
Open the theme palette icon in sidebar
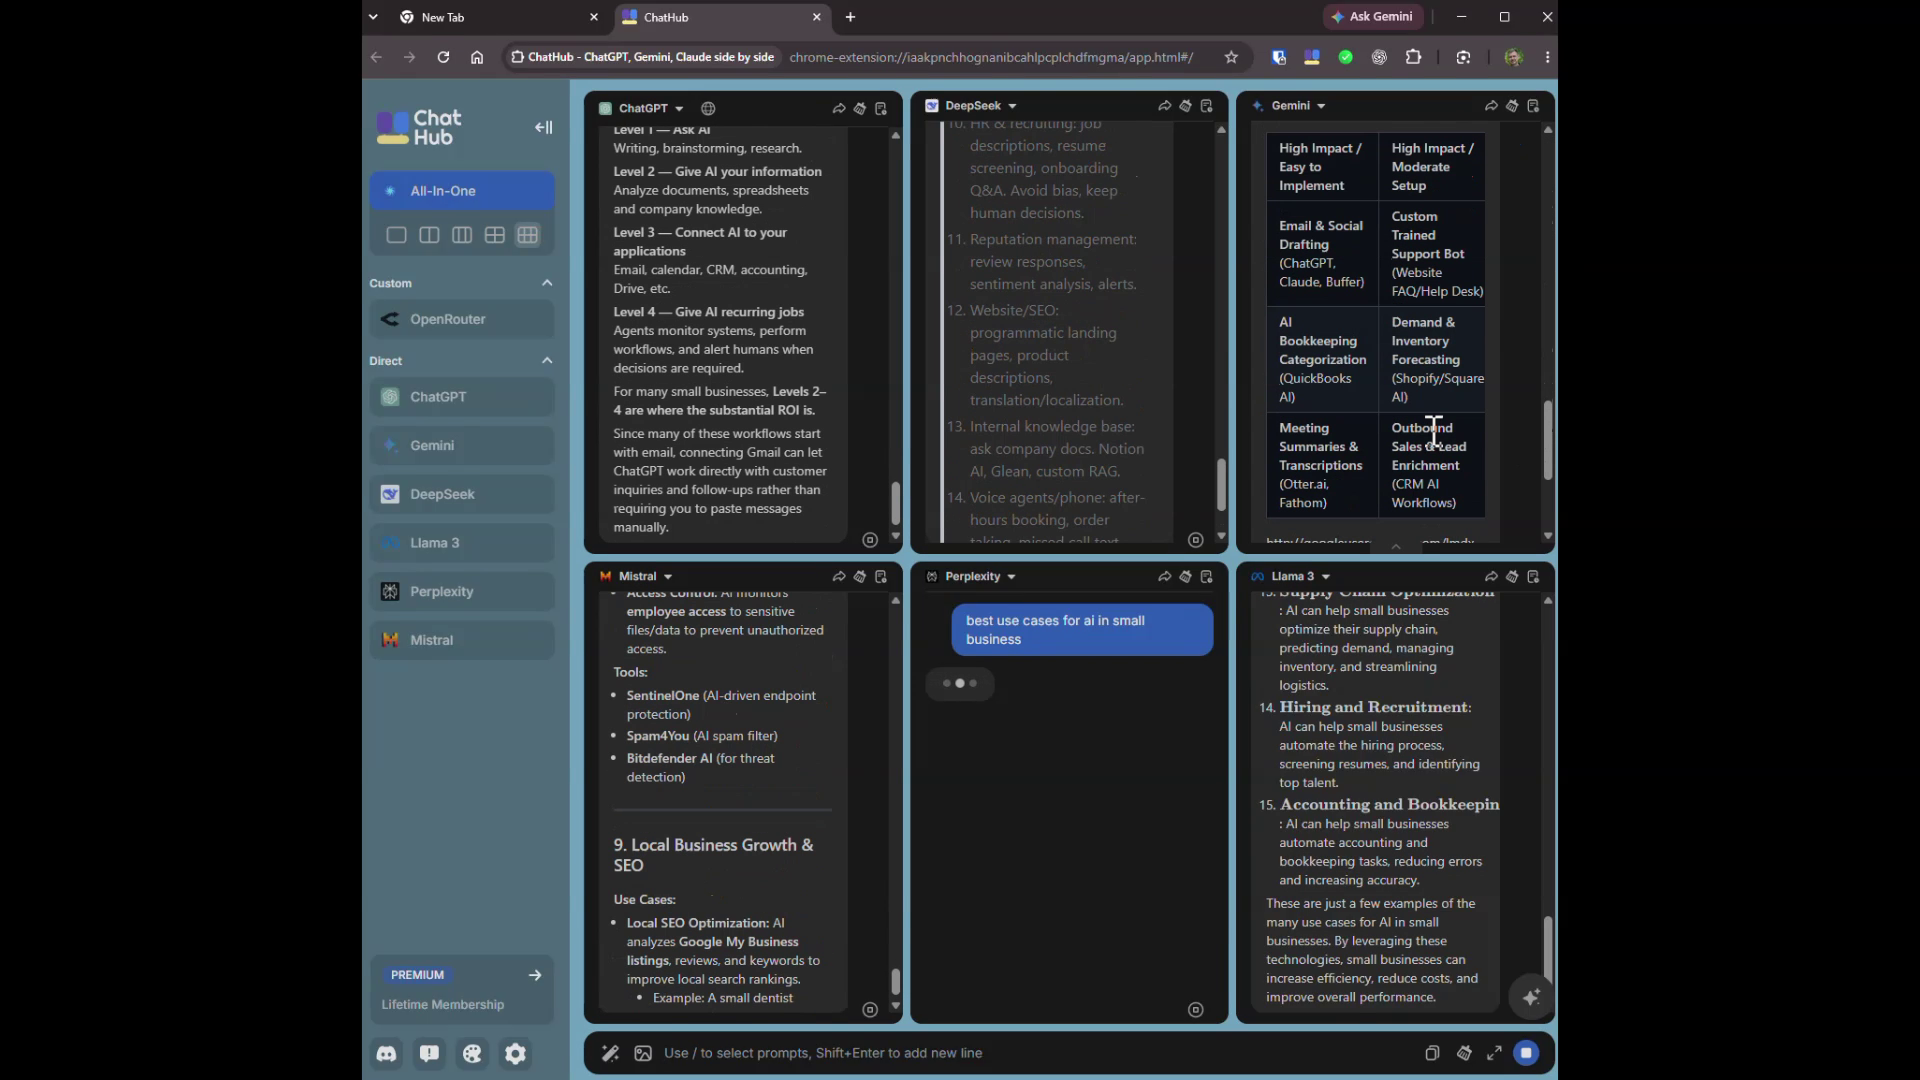(472, 1053)
